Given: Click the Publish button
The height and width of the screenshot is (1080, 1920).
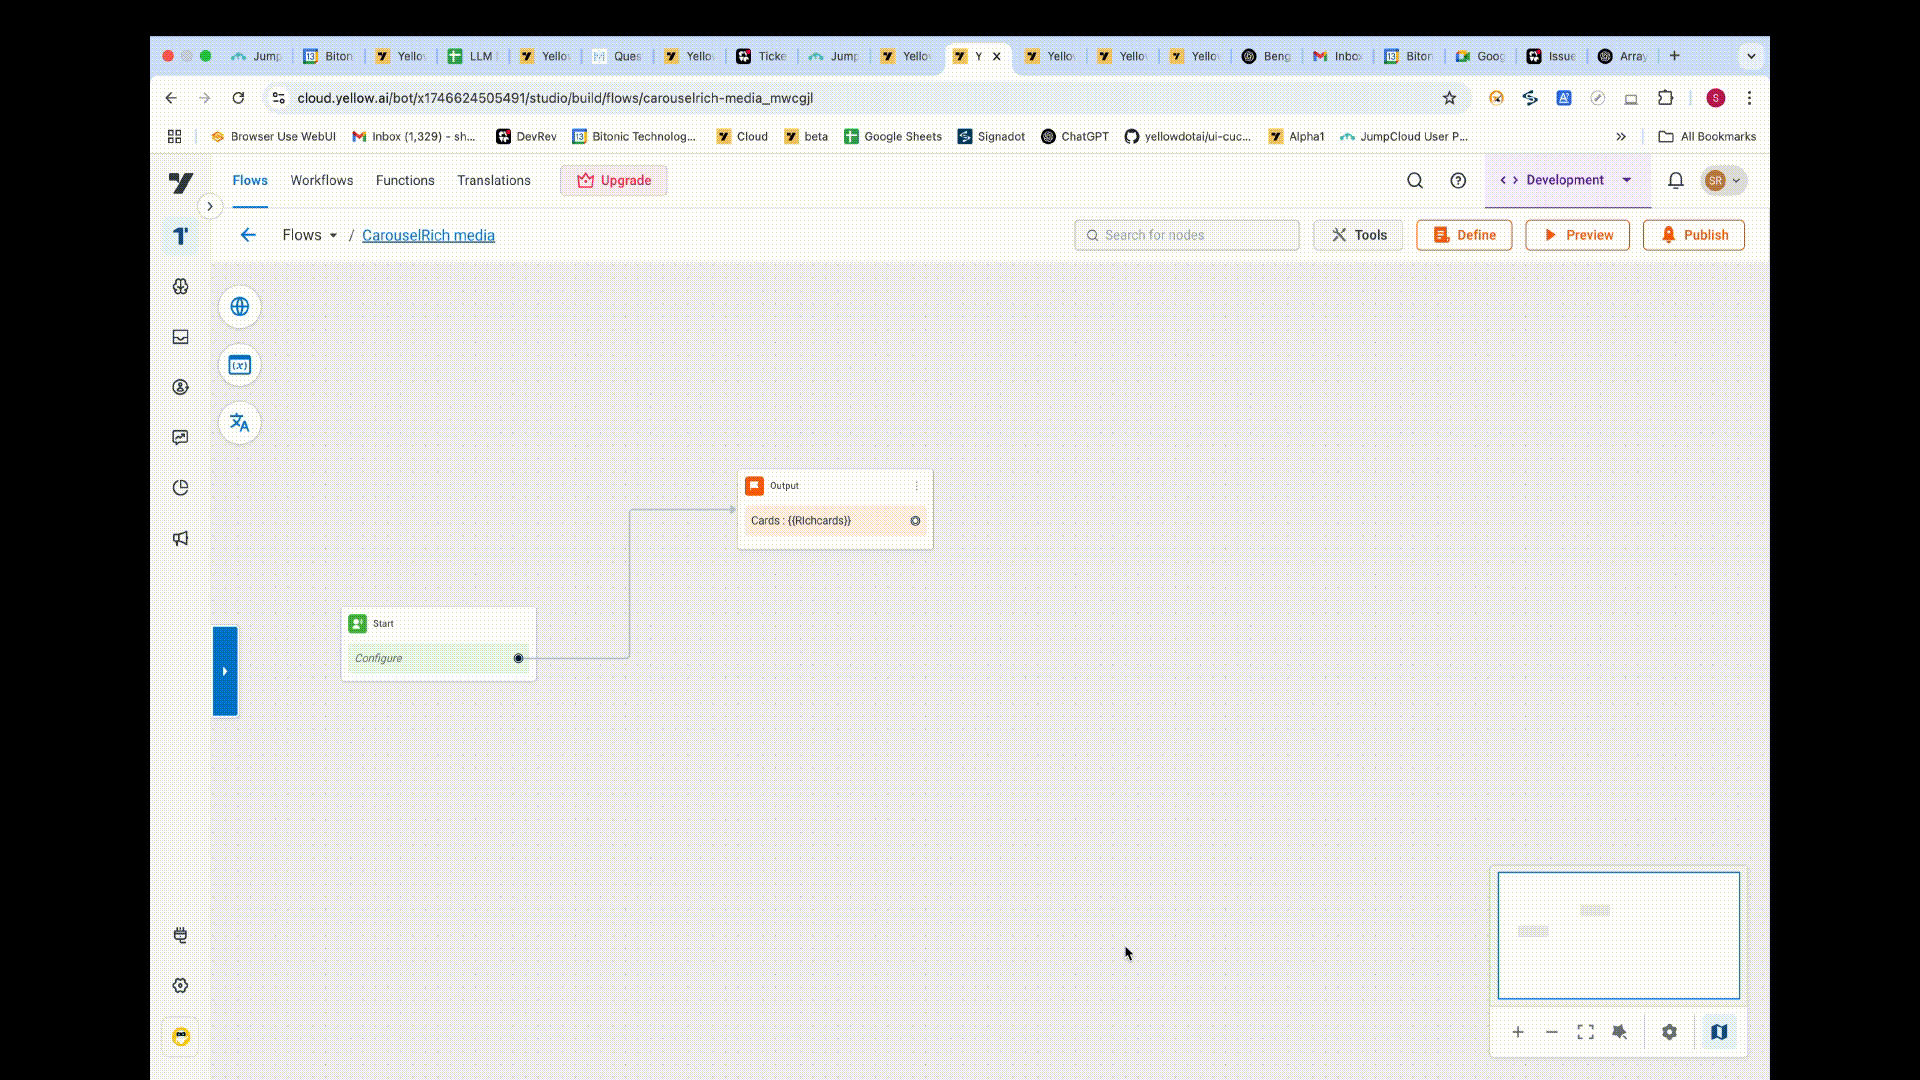Looking at the screenshot, I should [x=1694, y=235].
